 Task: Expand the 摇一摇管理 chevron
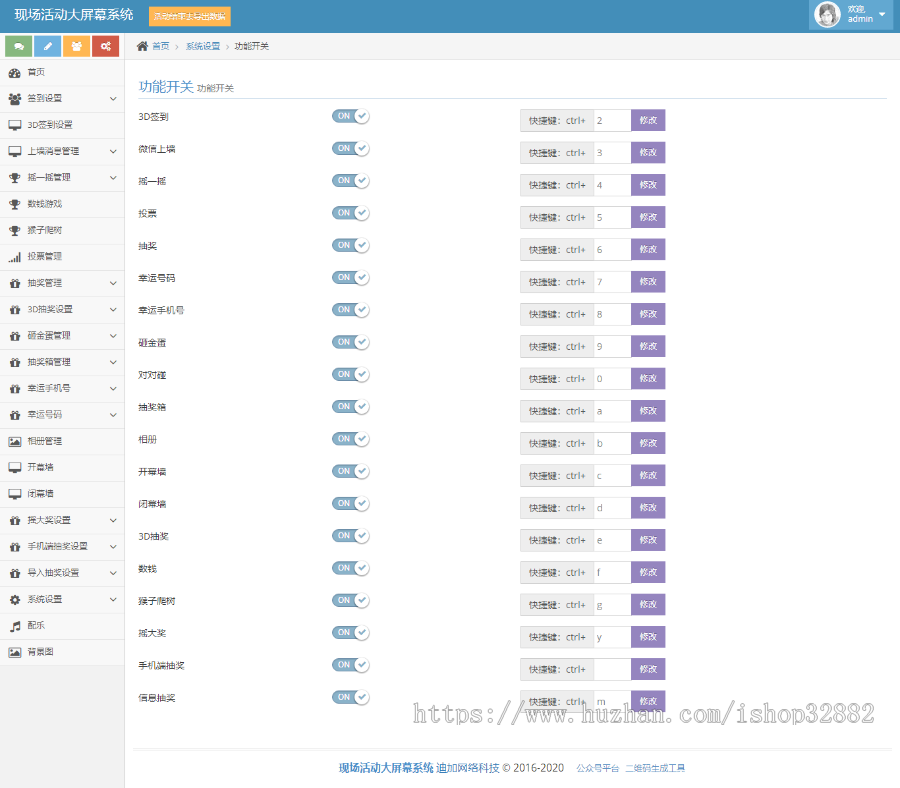pos(113,178)
